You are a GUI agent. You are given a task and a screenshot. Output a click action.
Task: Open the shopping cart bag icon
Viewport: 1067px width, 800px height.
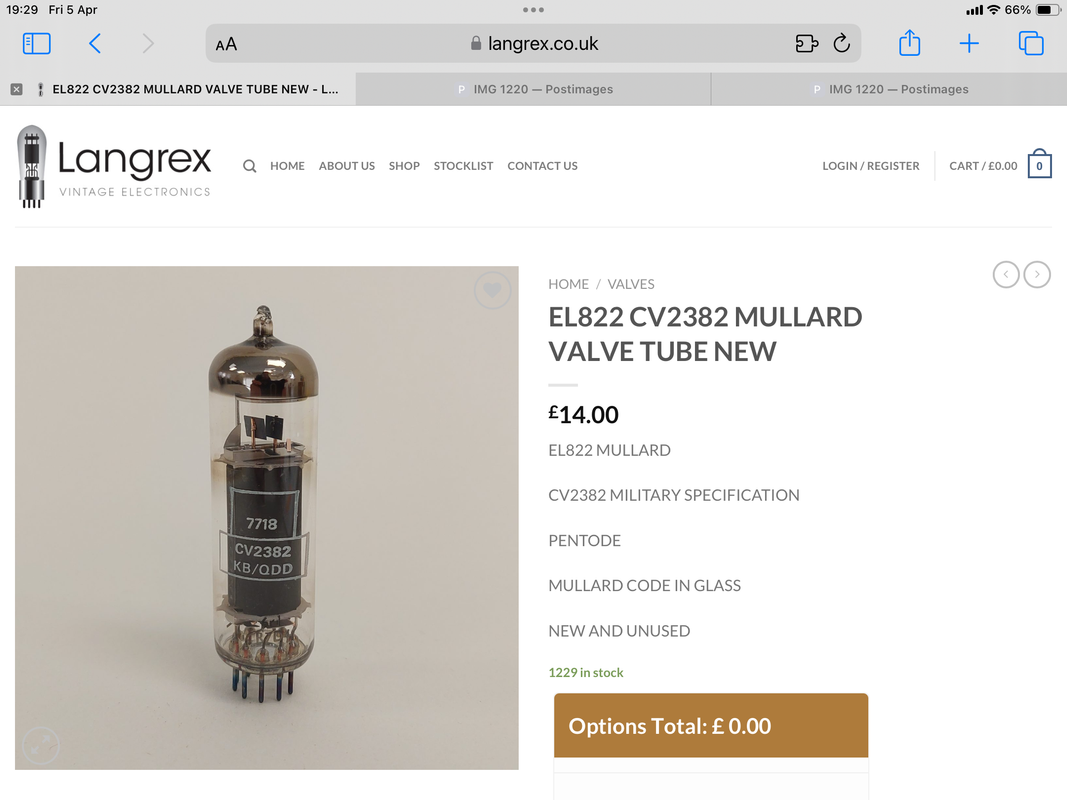click(1040, 165)
